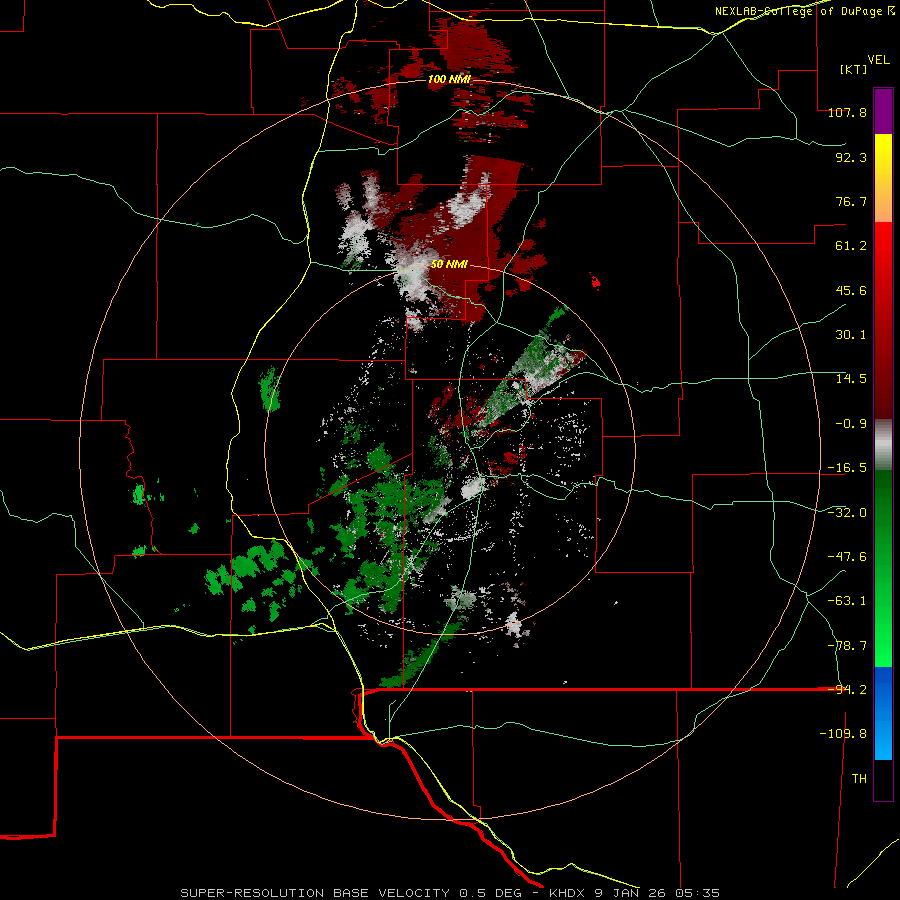Click the 50 NMI range ring label
The image size is (900, 900).
[449, 265]
